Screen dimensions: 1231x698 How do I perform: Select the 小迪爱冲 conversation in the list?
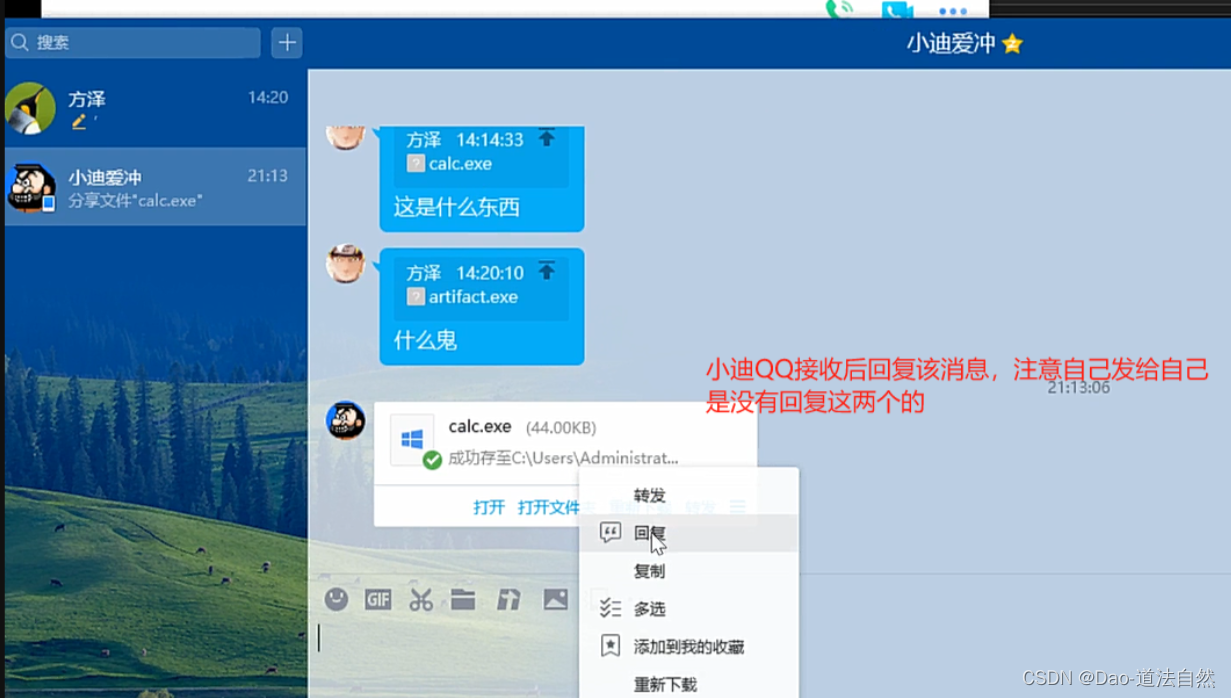pos(155,187)
